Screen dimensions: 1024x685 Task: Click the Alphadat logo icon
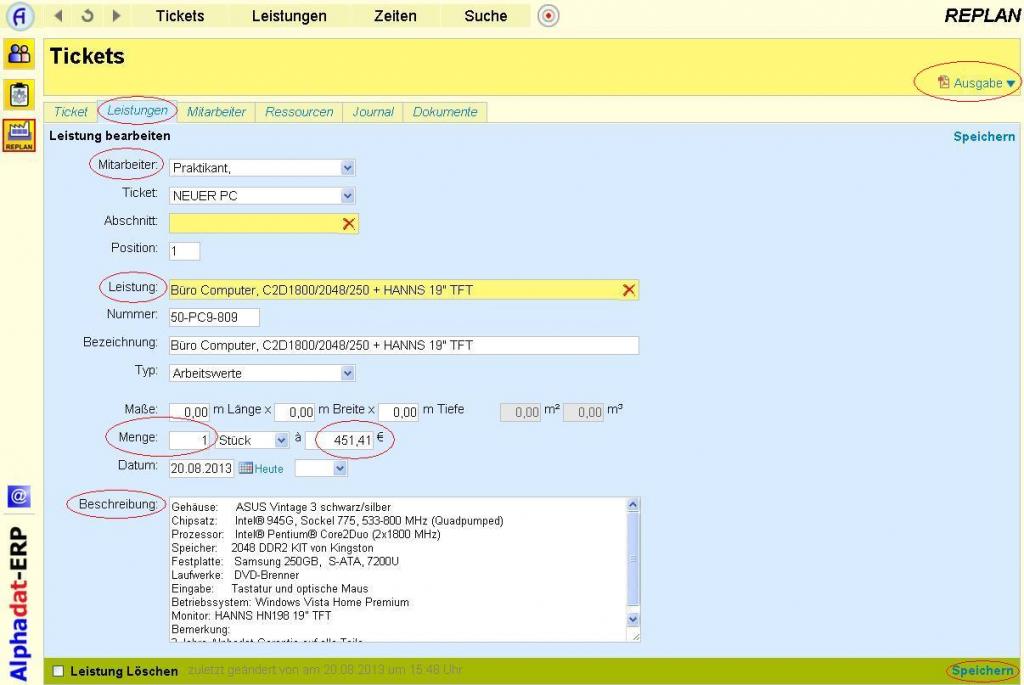20,16
